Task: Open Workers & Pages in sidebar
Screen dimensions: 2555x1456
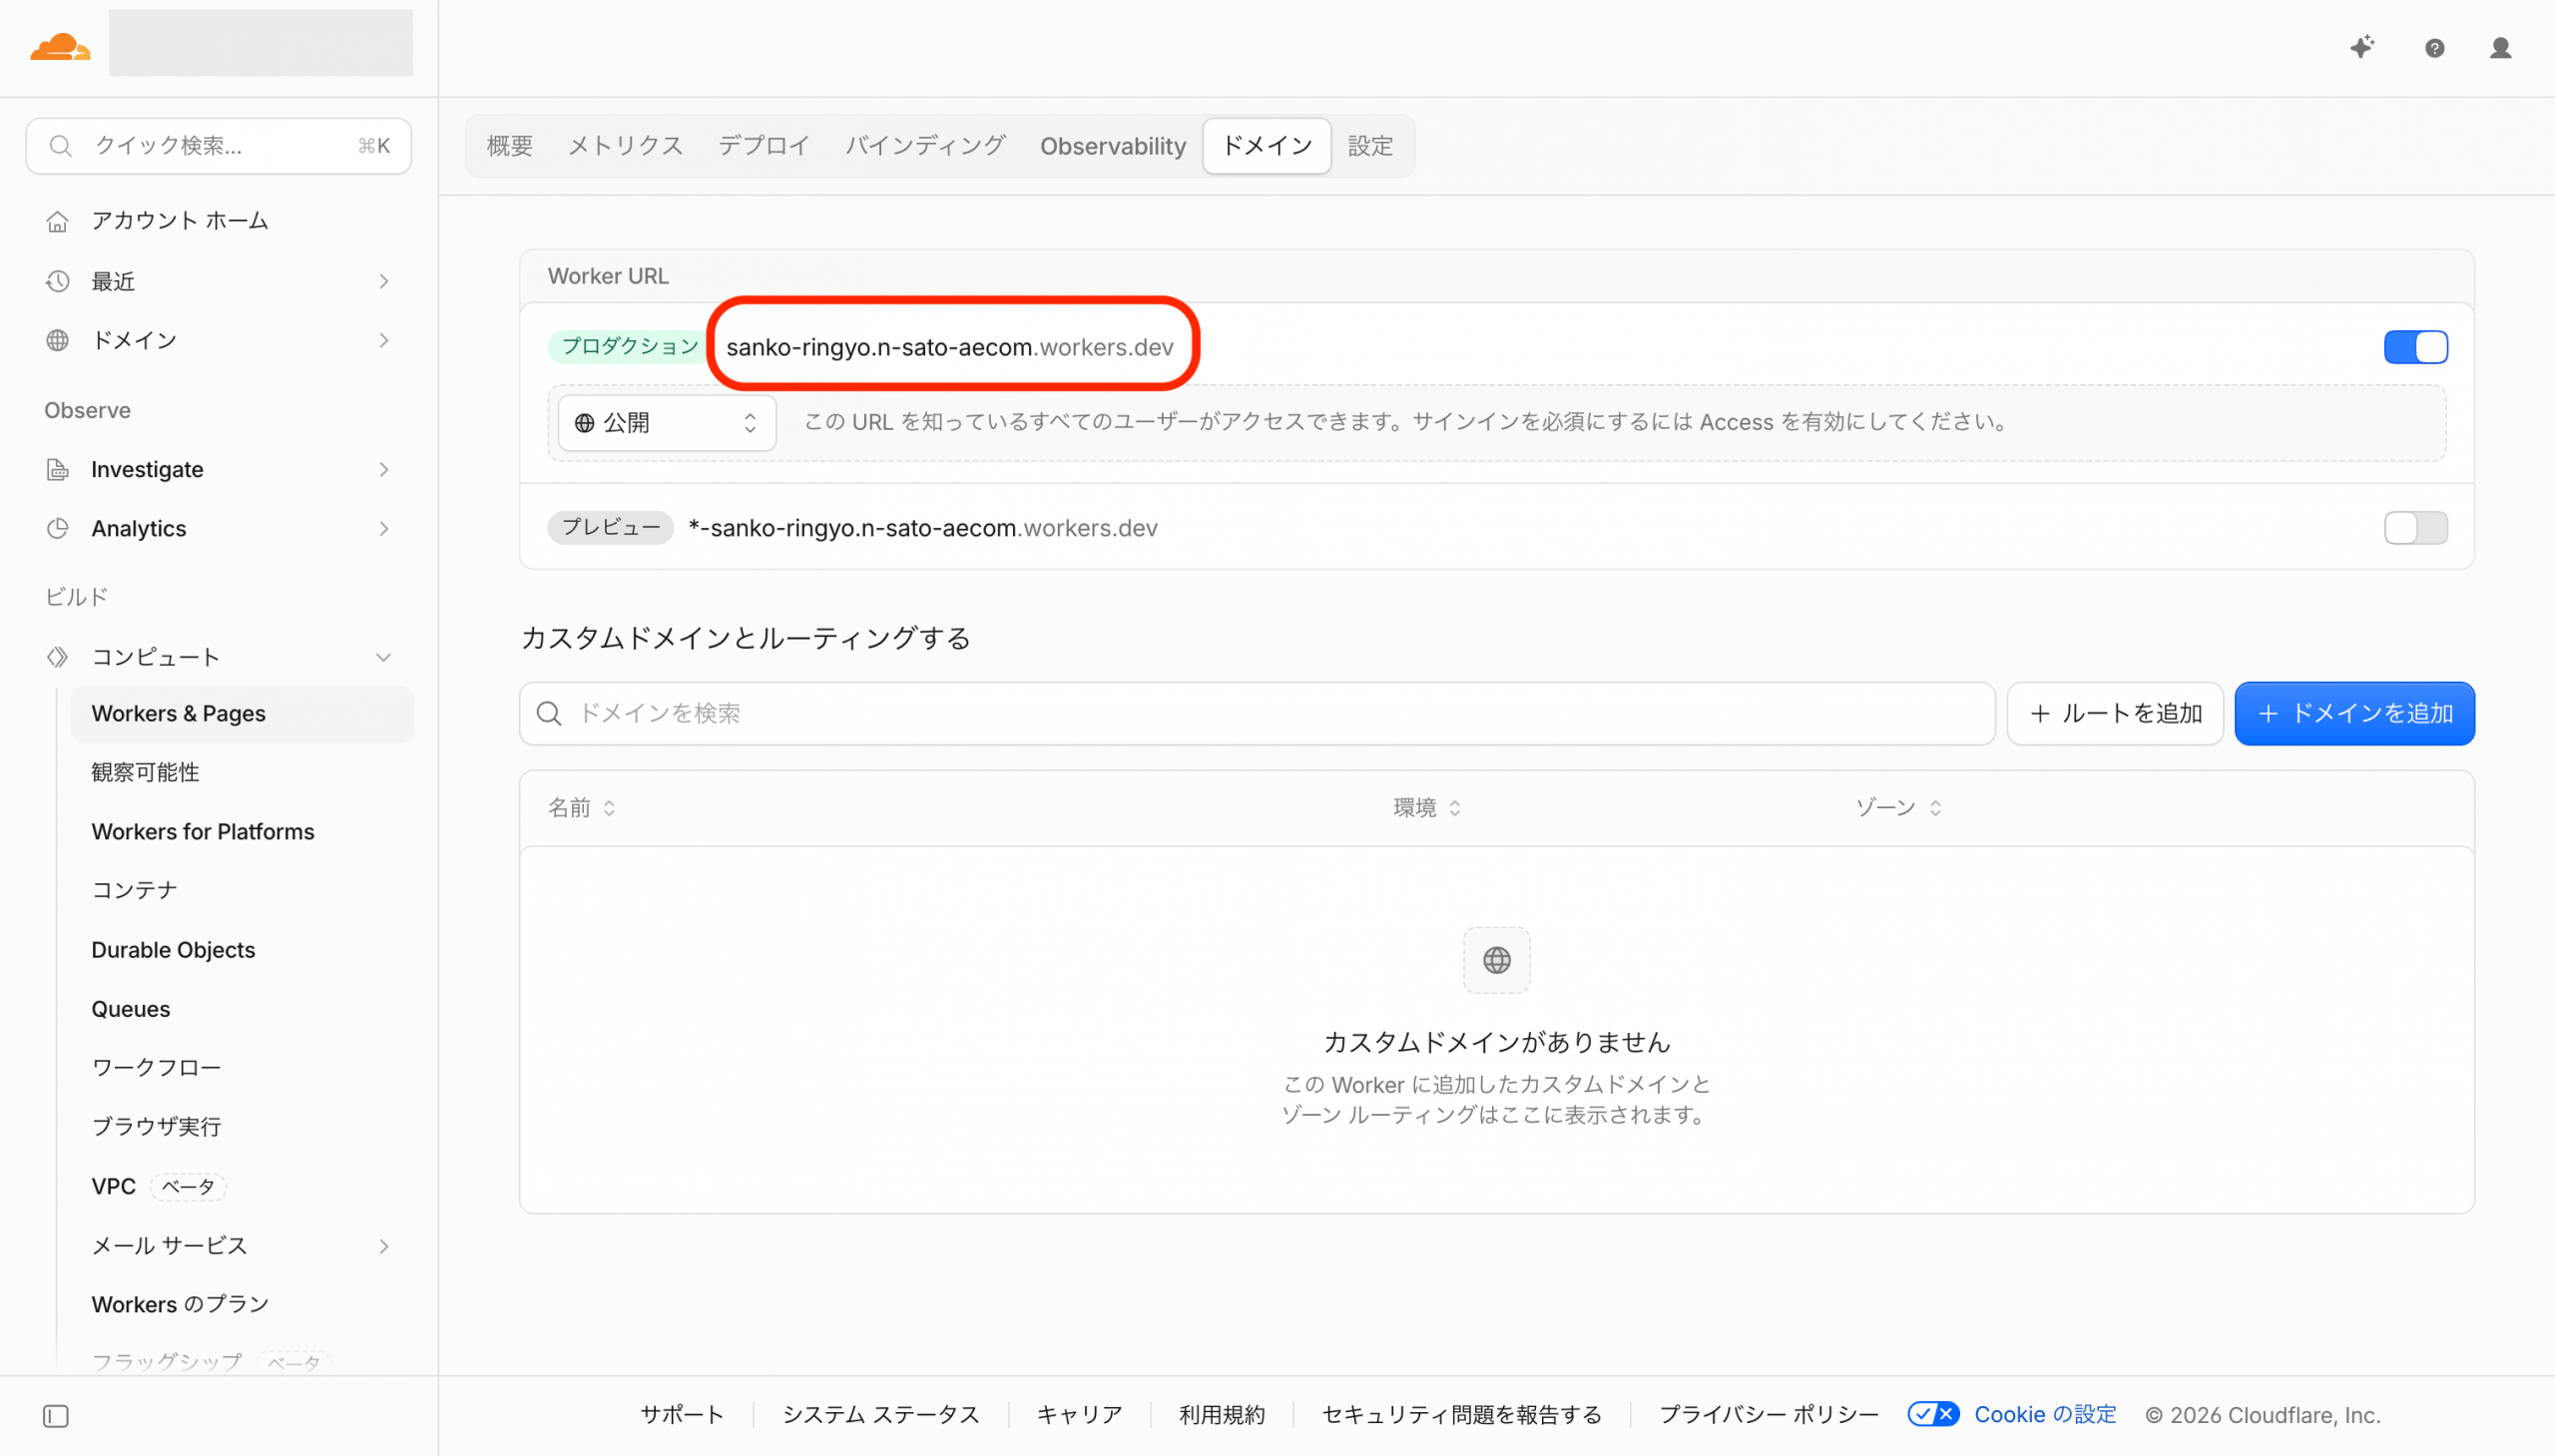Action: [x=242, y=714]
